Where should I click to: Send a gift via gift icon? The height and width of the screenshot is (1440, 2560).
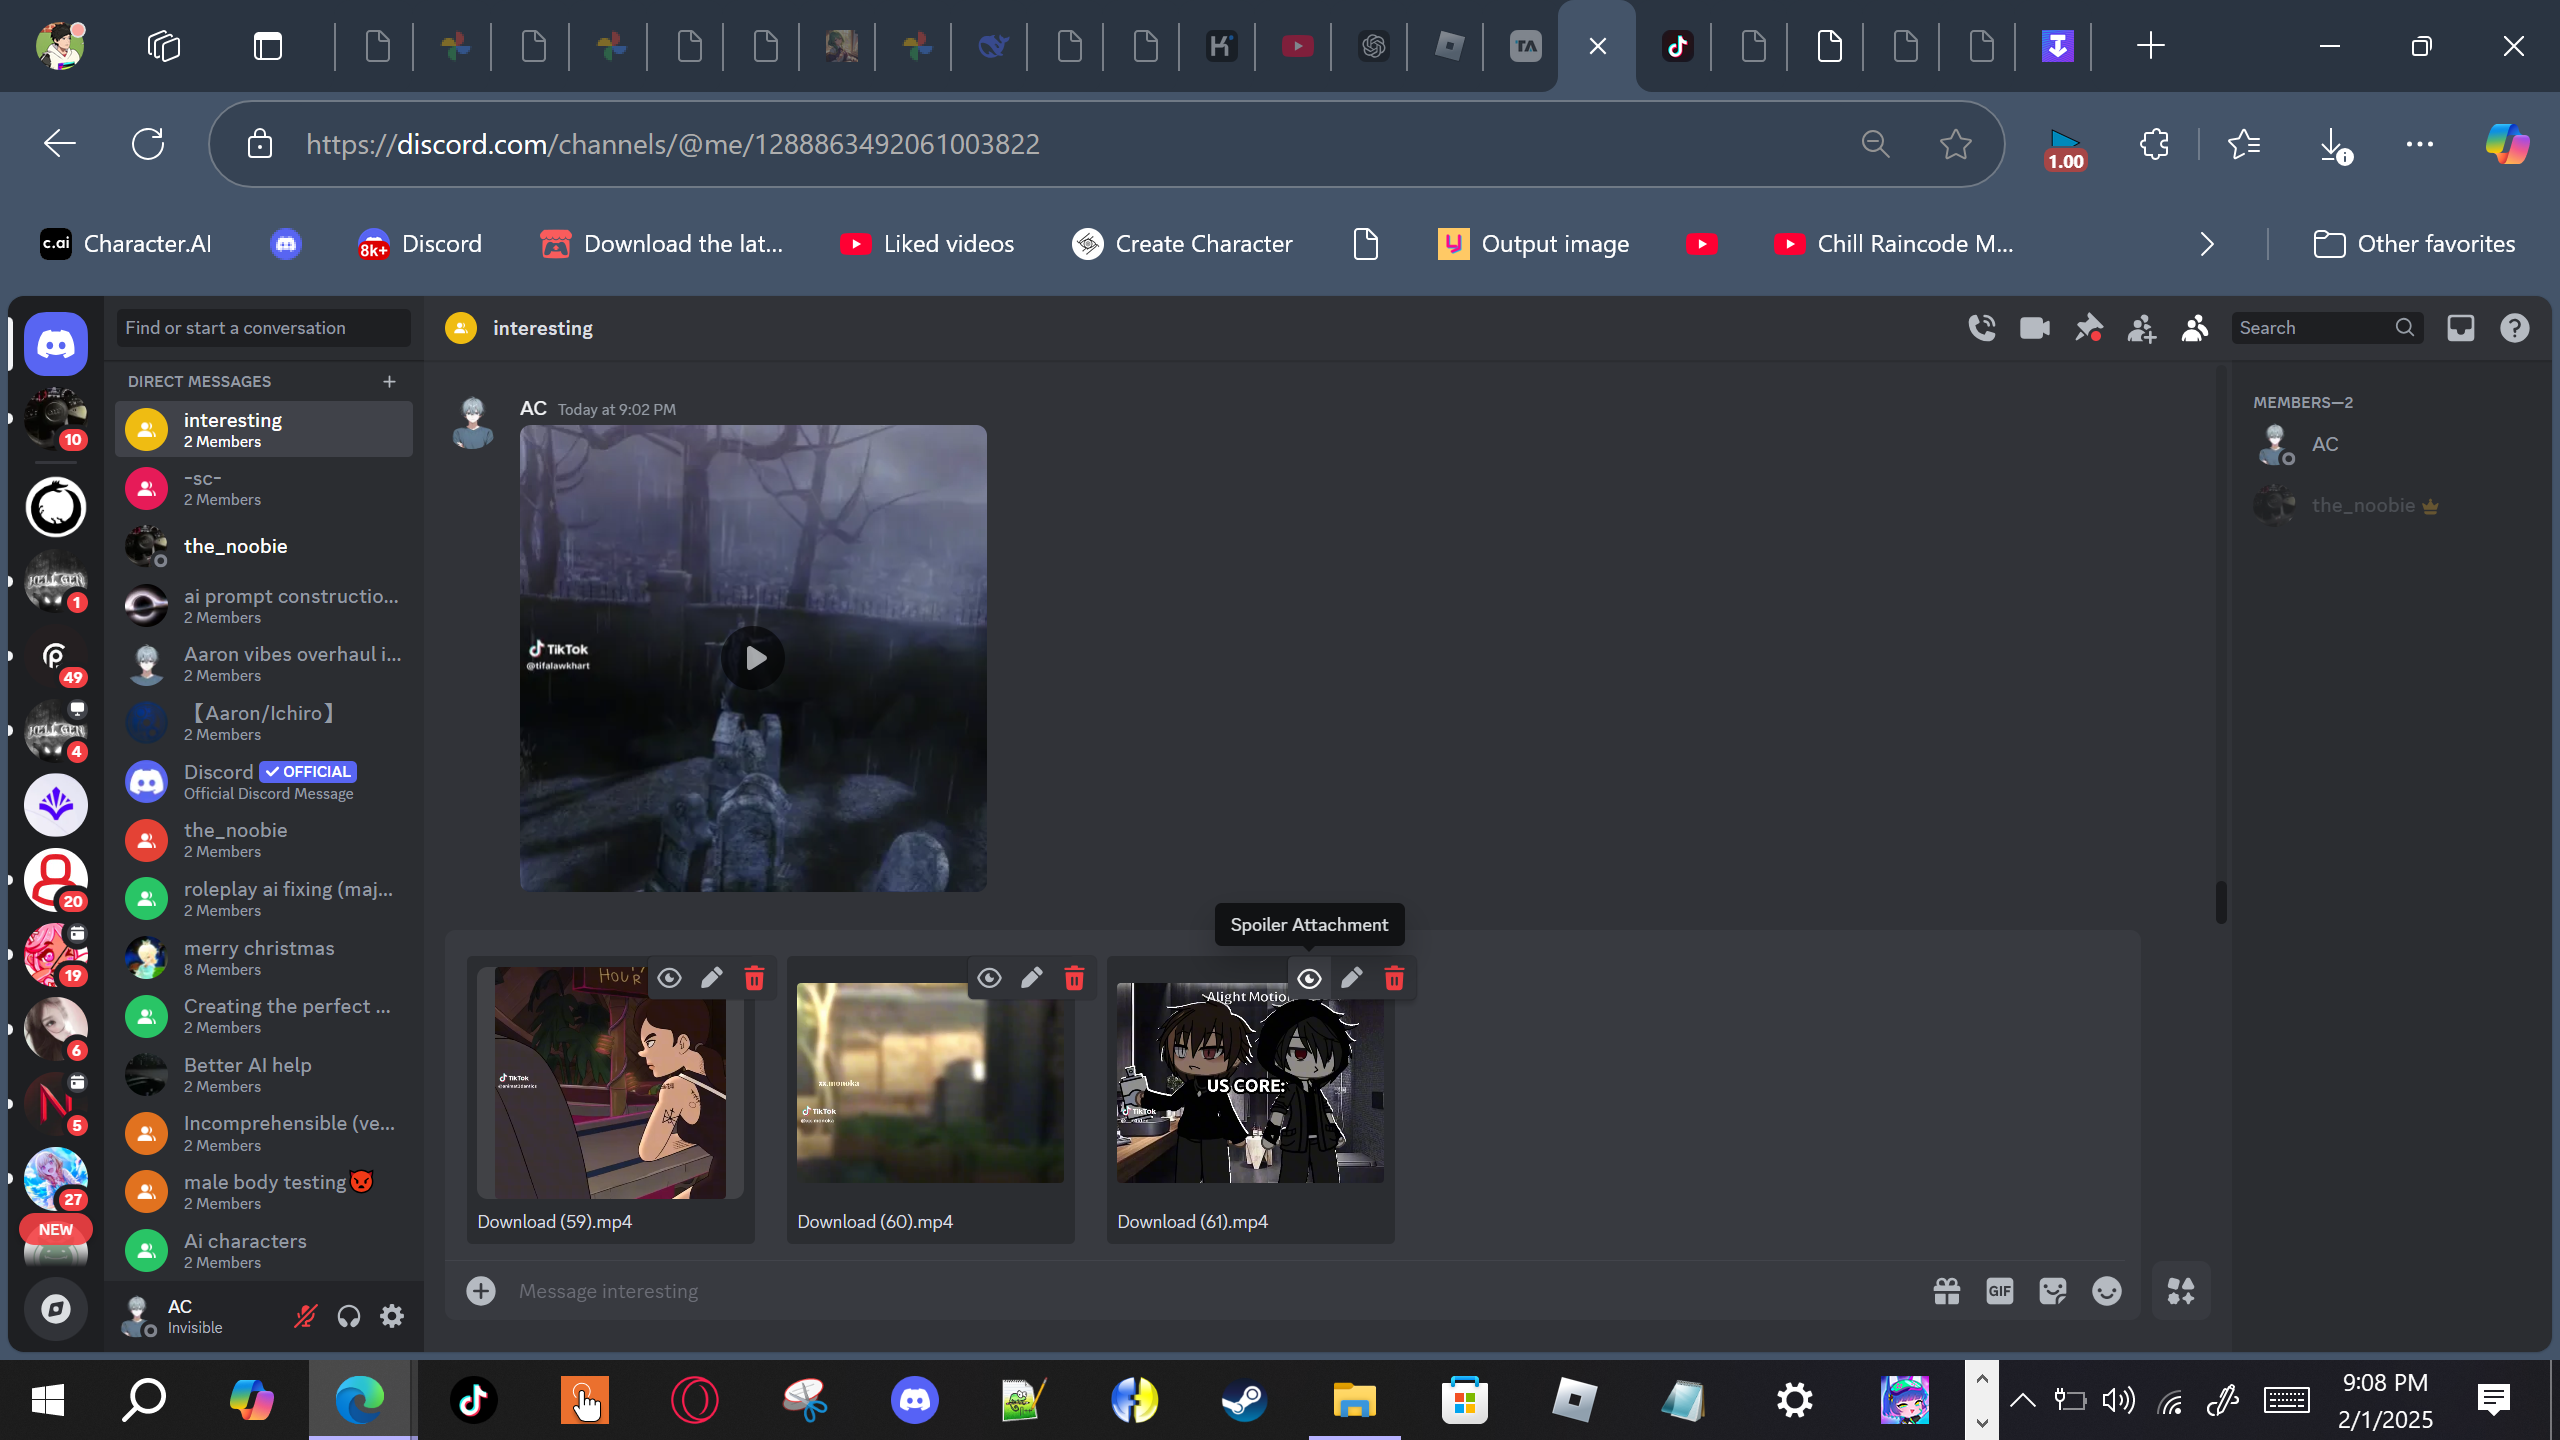coord(1947,1291)
